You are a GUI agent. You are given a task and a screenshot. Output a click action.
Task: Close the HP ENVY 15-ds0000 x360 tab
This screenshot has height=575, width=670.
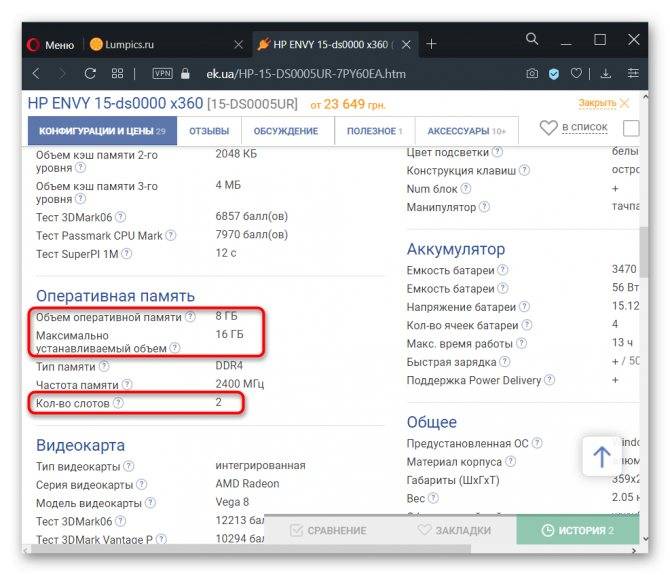pyautogui.click(x=406, y=44)
